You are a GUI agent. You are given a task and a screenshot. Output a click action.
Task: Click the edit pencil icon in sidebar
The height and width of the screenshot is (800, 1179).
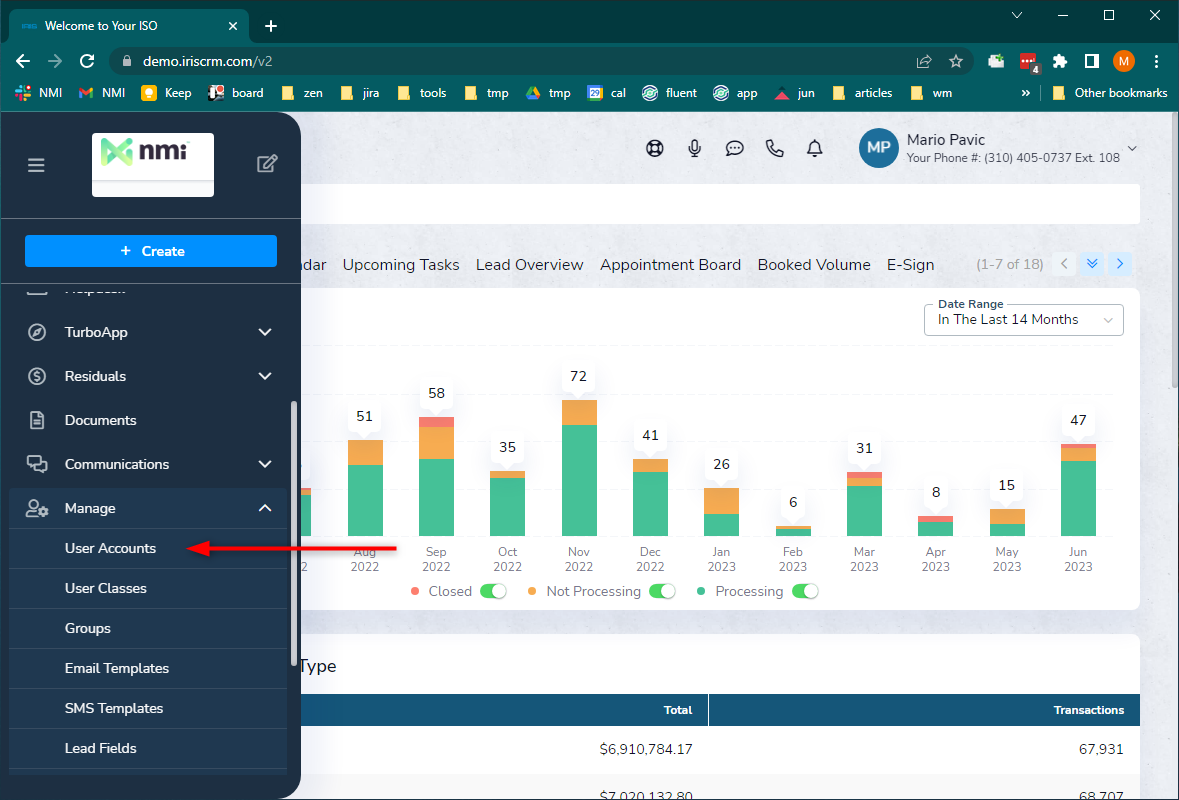(x=267, y=164)
